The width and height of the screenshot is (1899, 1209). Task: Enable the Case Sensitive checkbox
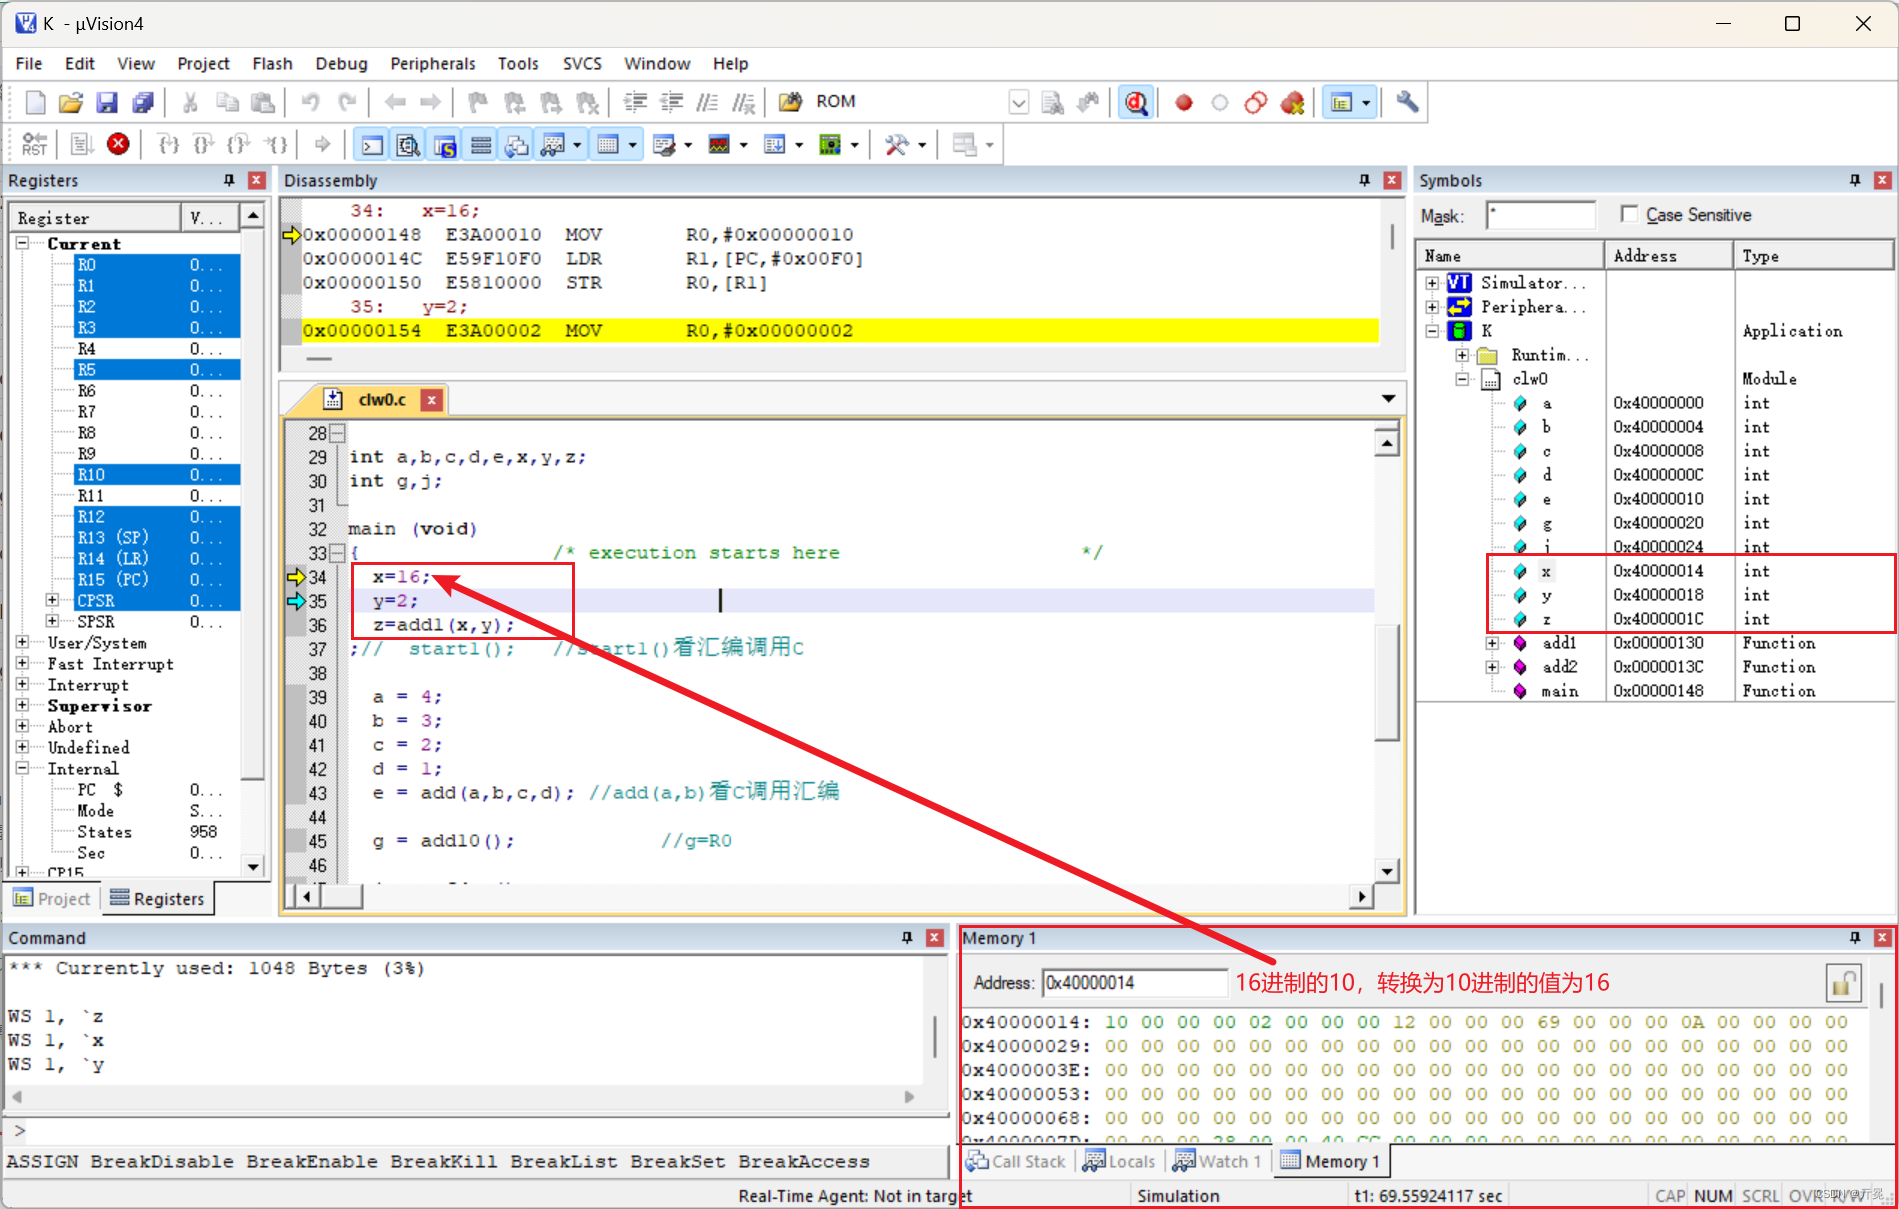coord(1629,214)
